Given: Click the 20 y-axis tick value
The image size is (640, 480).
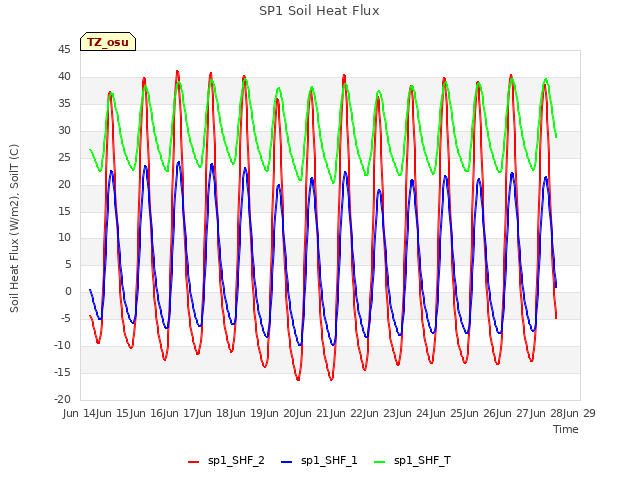Looking at the screenshot, I should tap(64, 184).
